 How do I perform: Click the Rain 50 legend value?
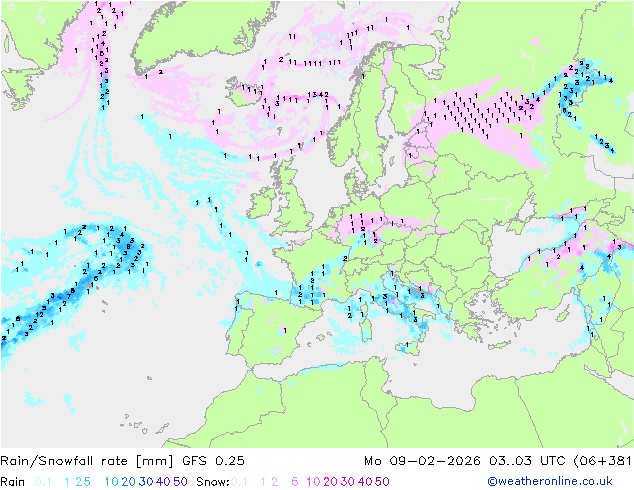tap(180, 482)
